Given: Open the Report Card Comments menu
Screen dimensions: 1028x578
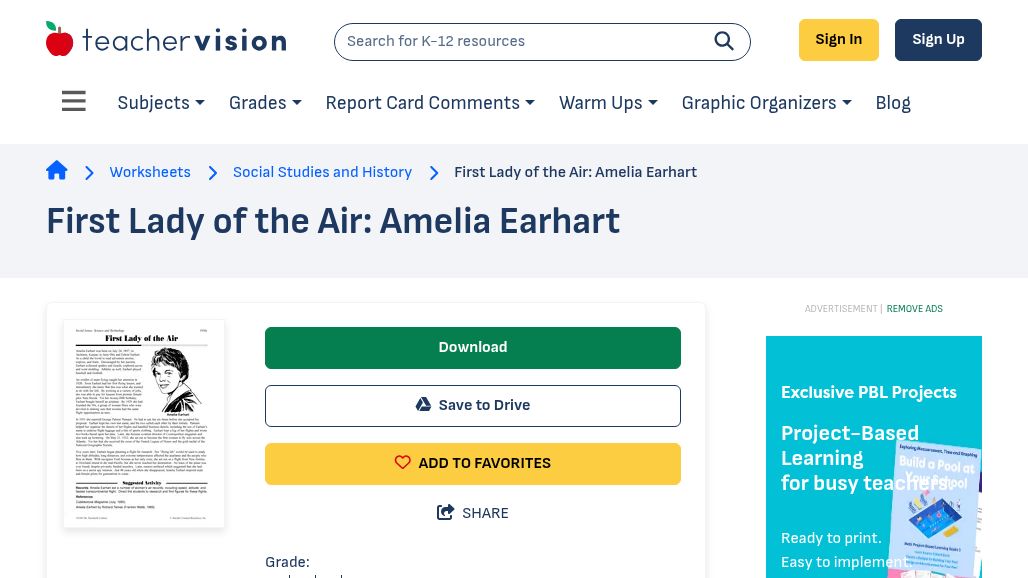Looking at the screenshot, I should (x=430, y=103).
